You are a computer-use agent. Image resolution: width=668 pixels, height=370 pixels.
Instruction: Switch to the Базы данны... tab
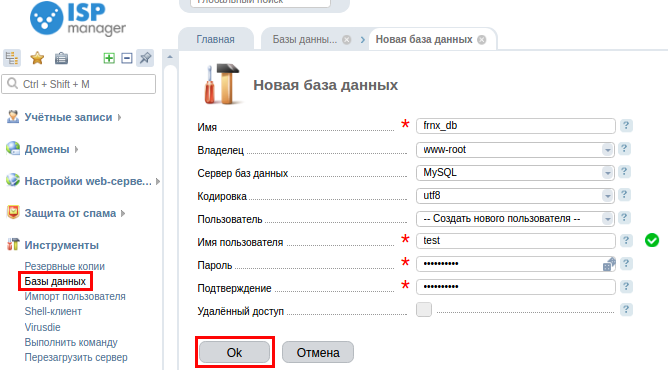point(305,39)
